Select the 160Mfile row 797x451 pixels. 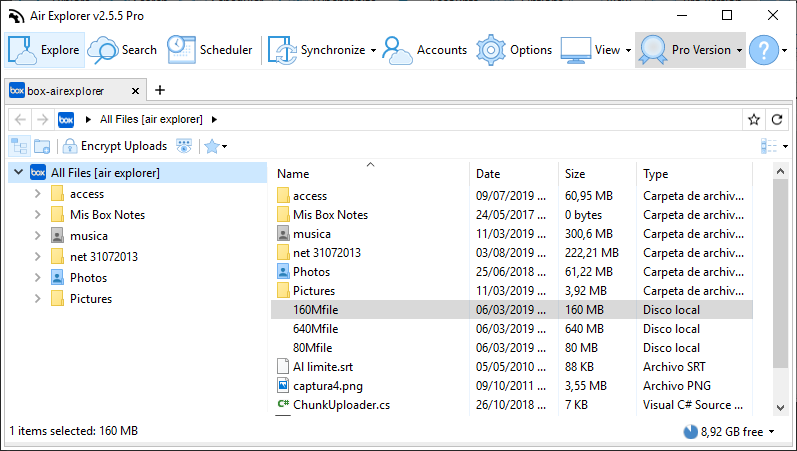(512, 310)
